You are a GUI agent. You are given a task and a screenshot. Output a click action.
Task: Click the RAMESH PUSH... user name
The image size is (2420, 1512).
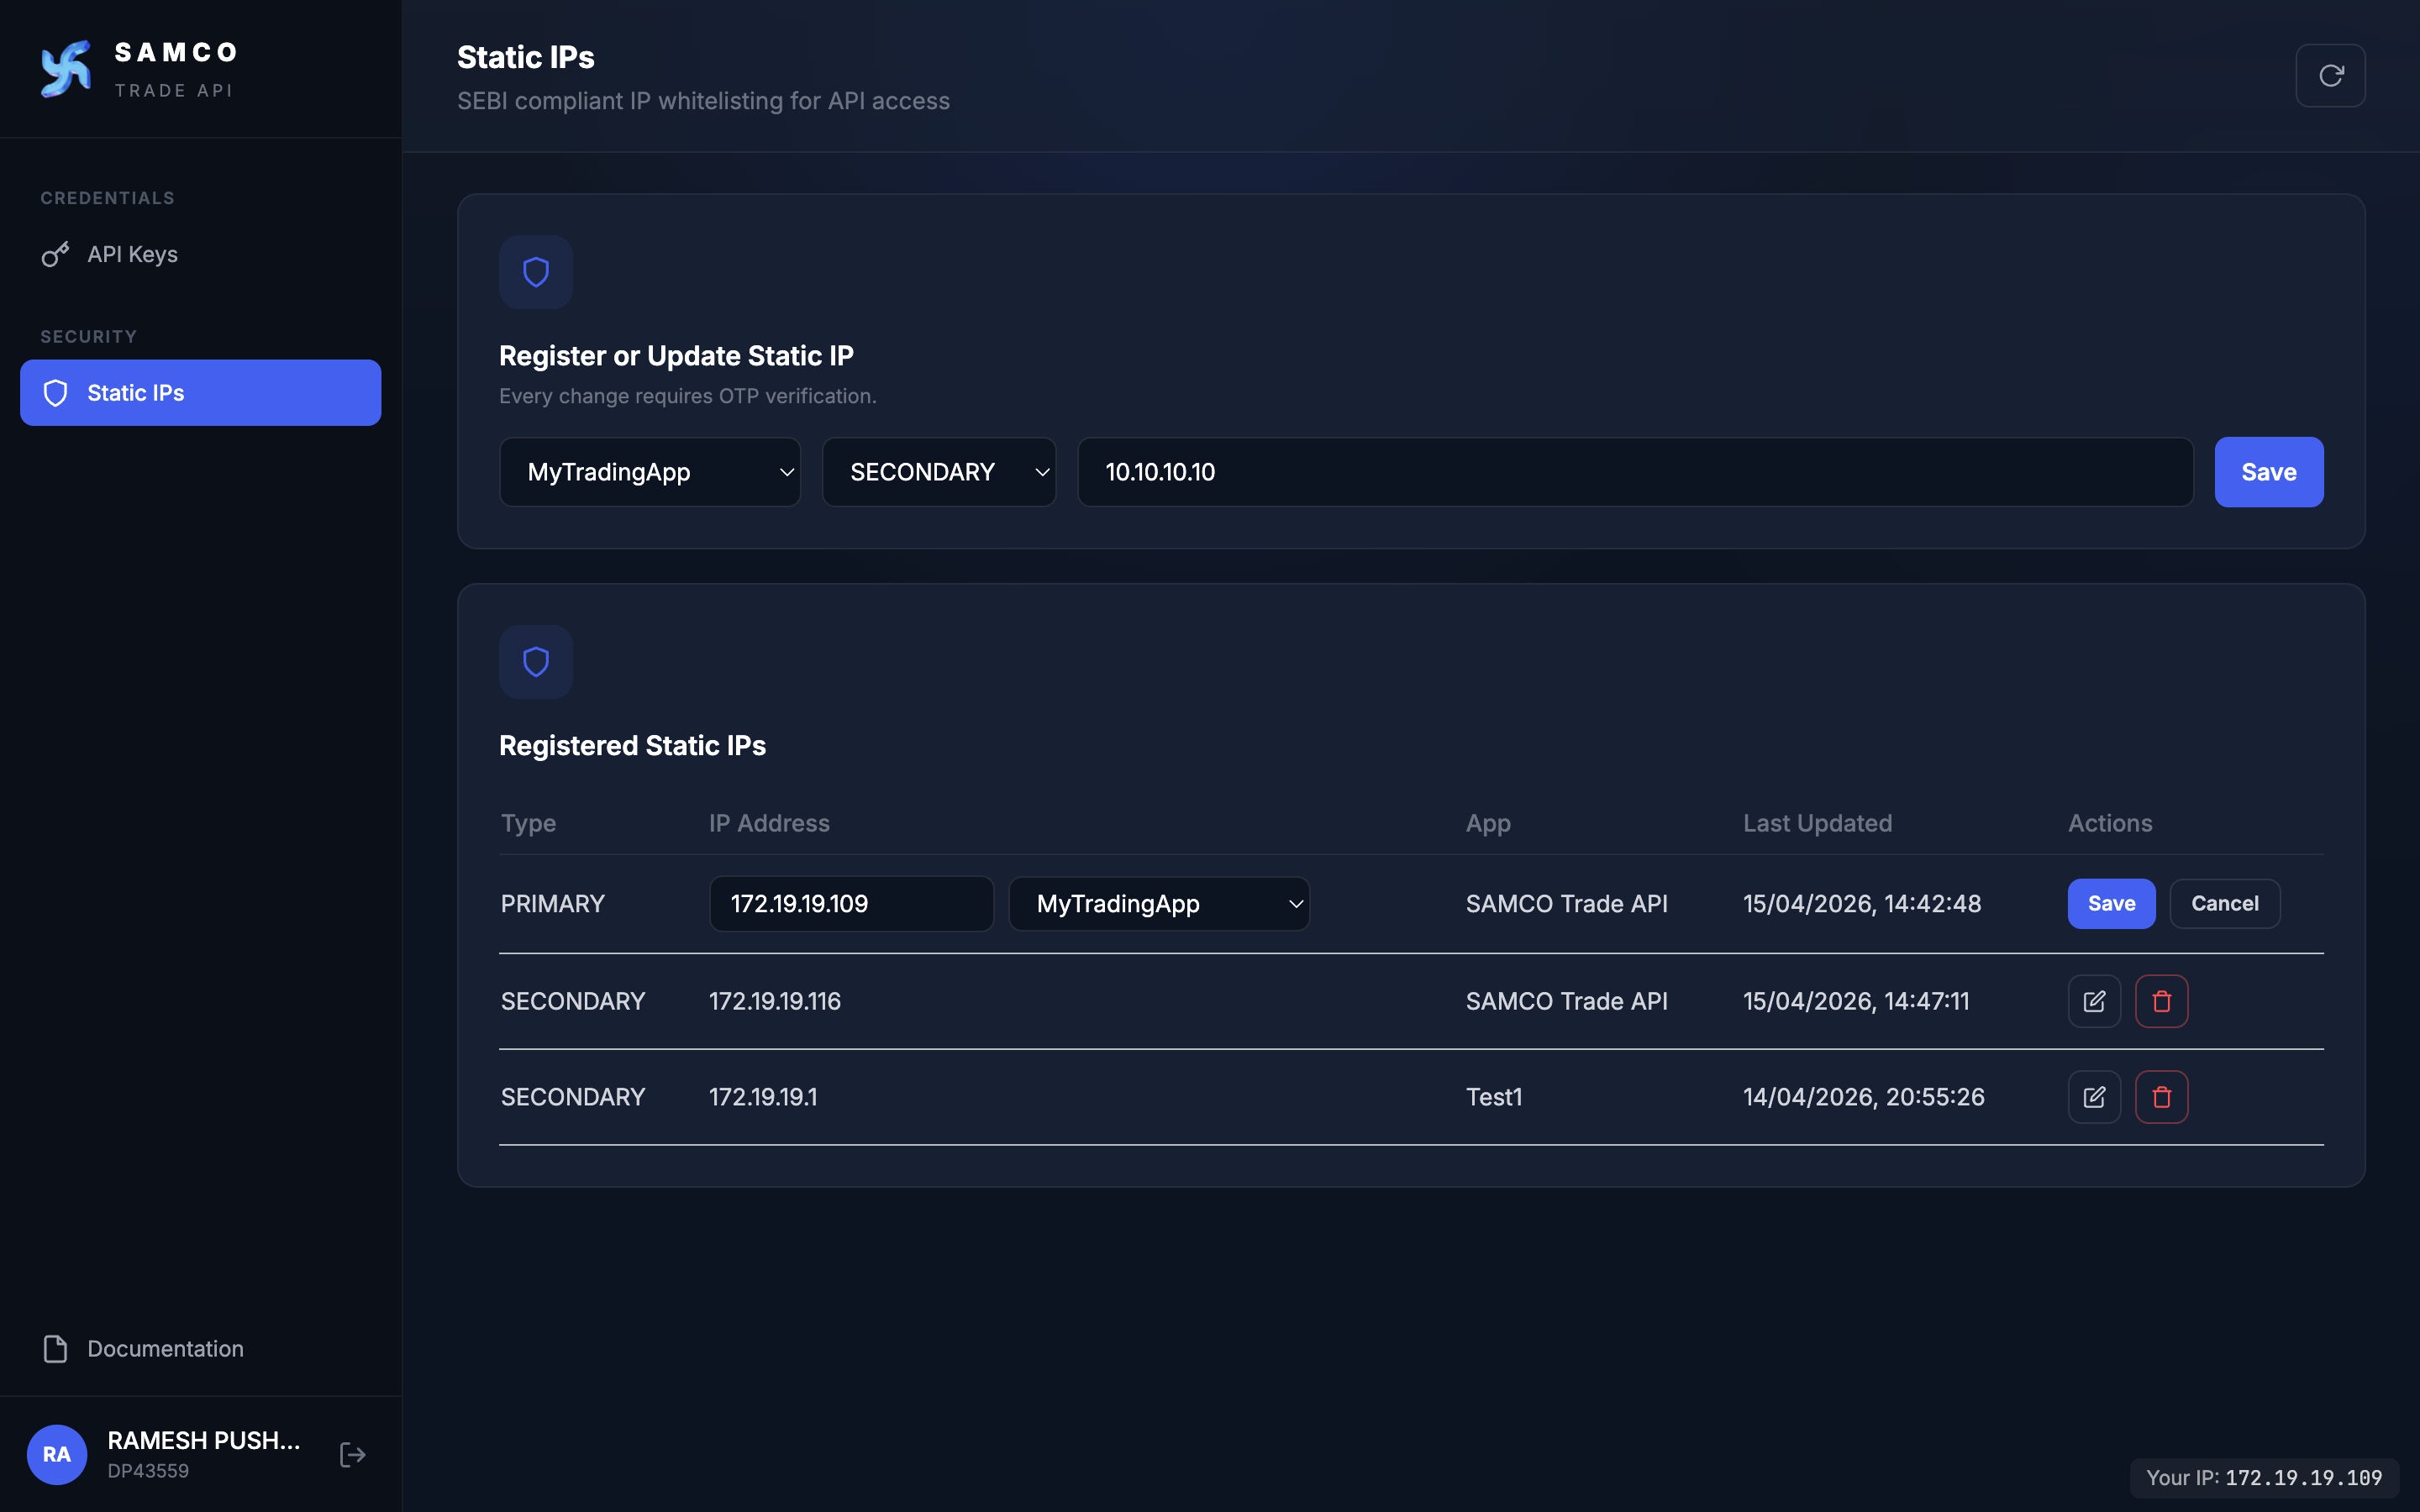point(204,1440)
